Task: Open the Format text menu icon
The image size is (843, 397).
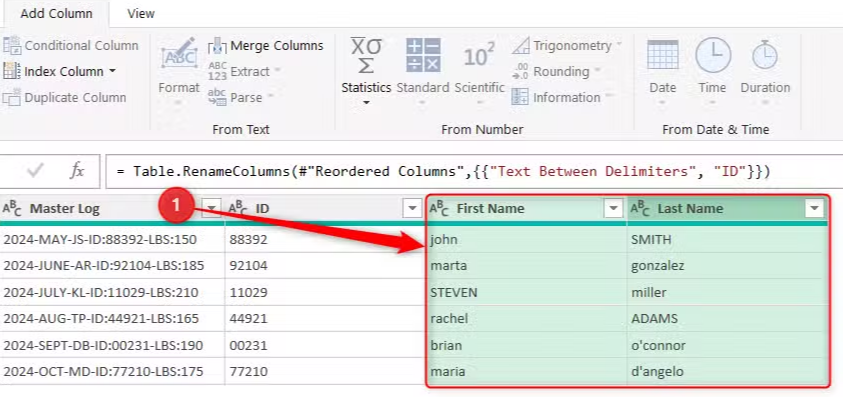Action: 179,54
